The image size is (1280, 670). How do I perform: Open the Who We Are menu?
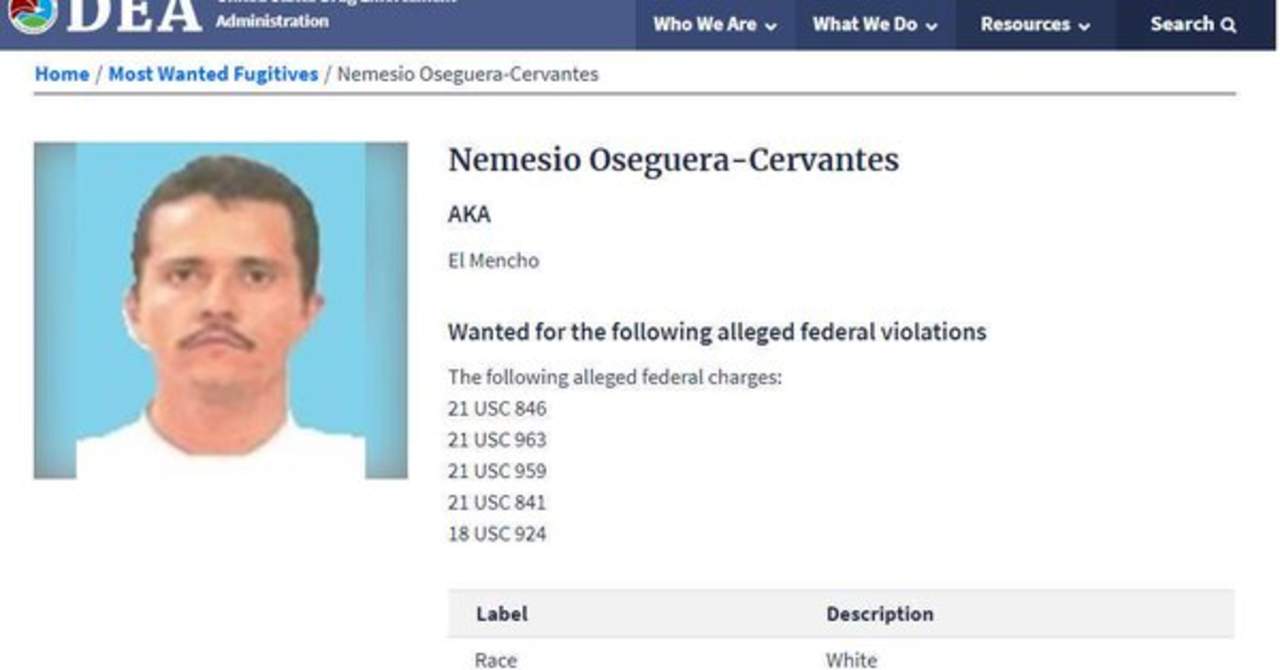[704, 24]
